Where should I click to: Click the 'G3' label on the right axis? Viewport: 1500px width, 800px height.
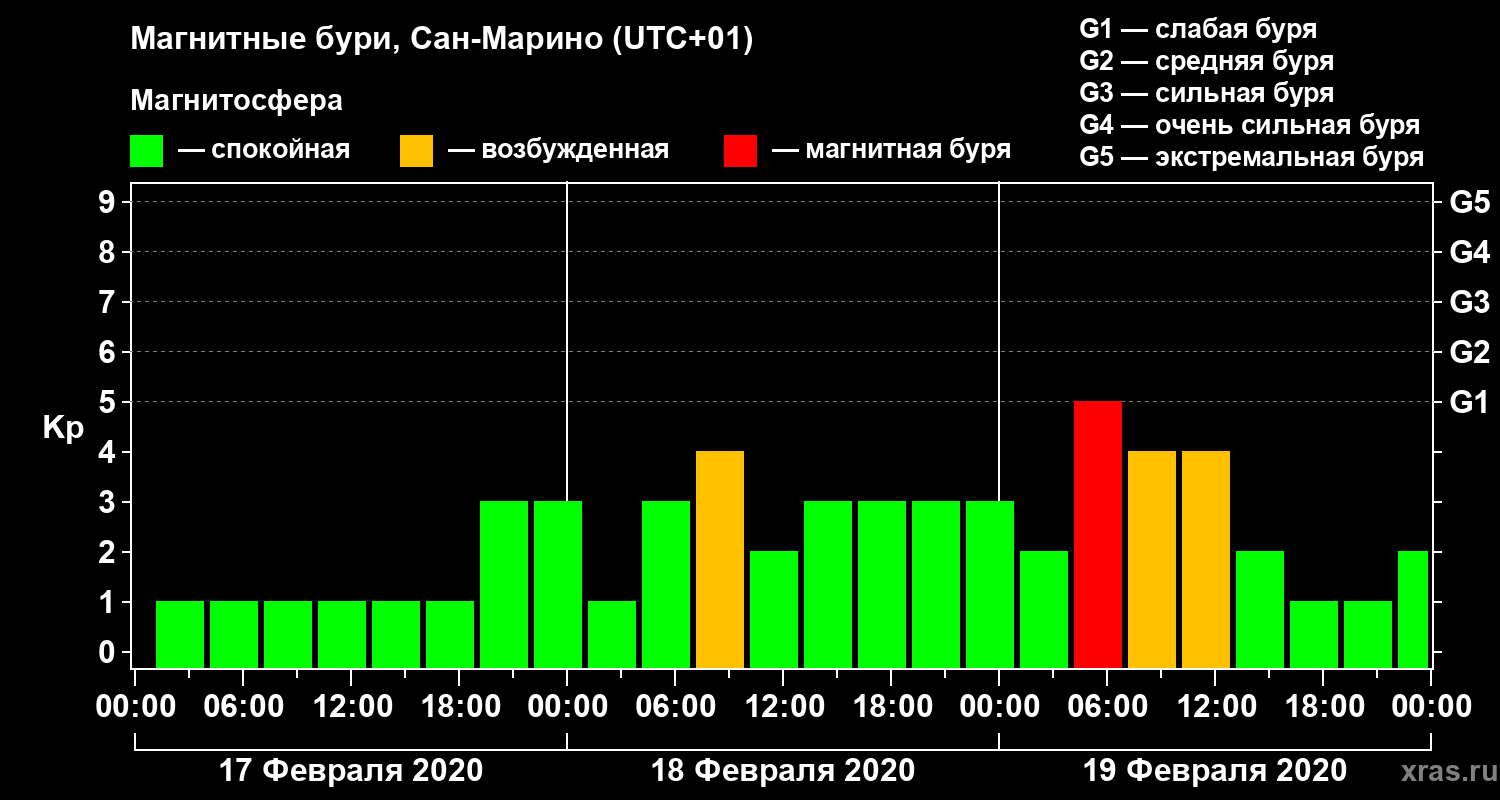point(1470,302)
